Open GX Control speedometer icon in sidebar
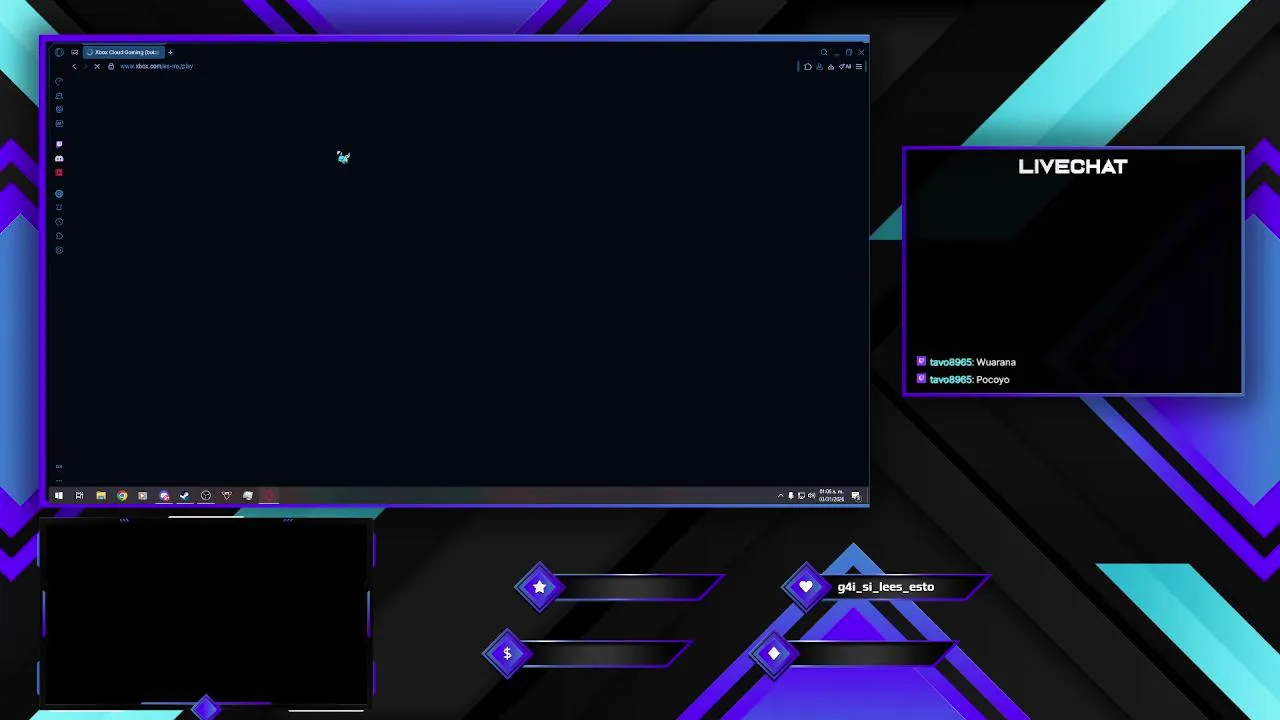The image size is (1280, 720). (59, 81)
